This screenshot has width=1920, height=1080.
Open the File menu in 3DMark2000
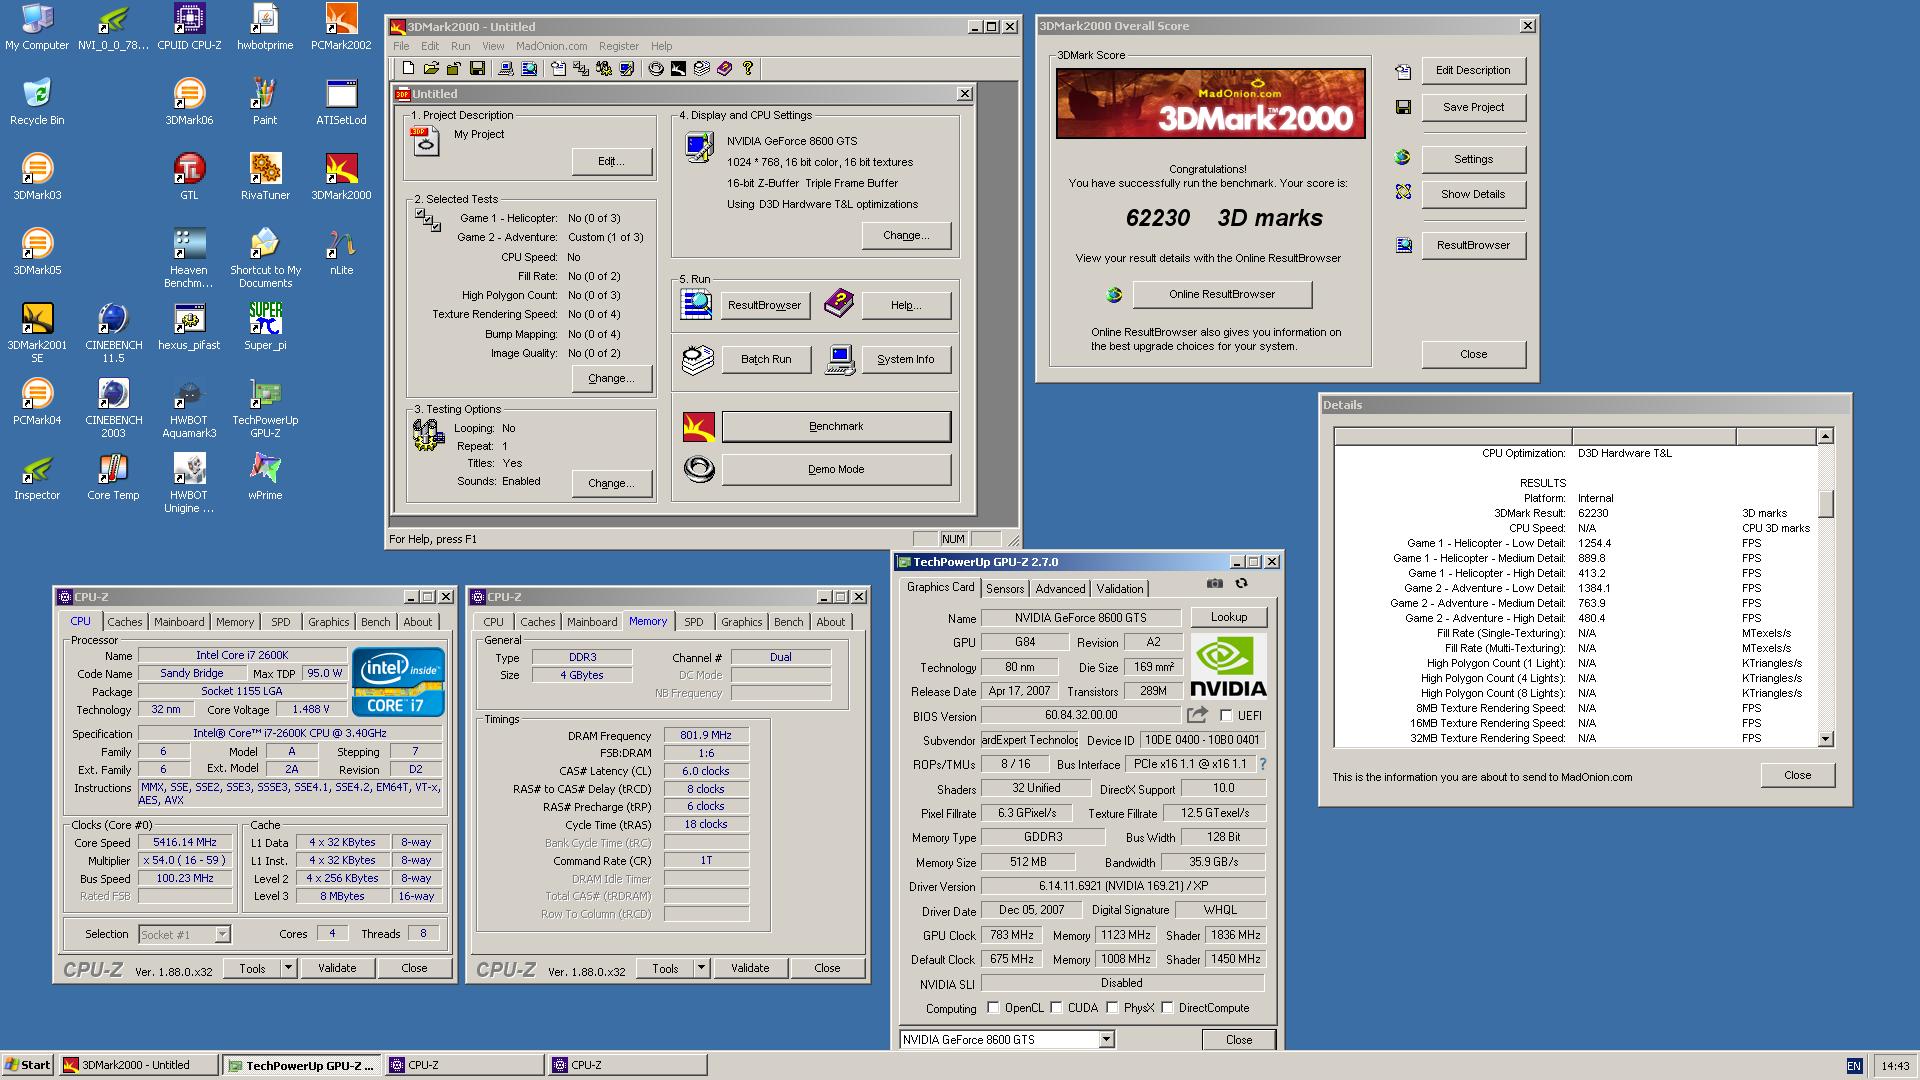click(401, 46)
